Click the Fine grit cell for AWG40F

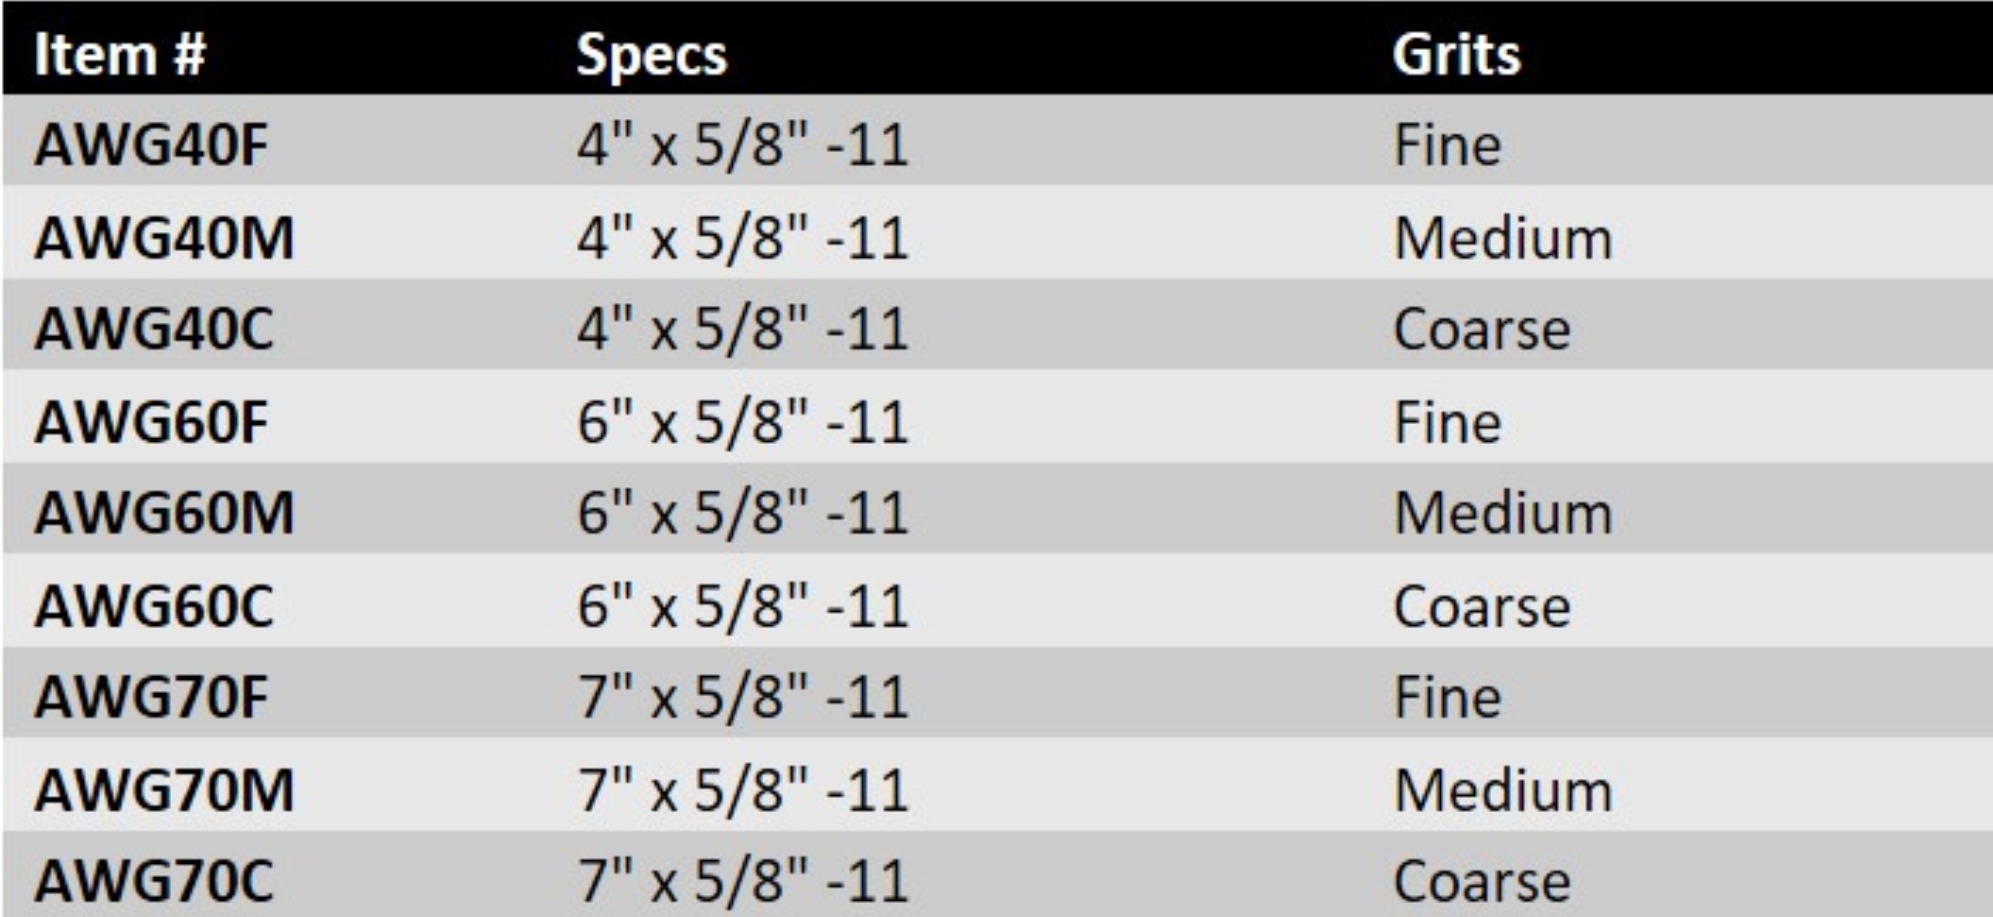pyautogui.click(x=1447, y=145)
